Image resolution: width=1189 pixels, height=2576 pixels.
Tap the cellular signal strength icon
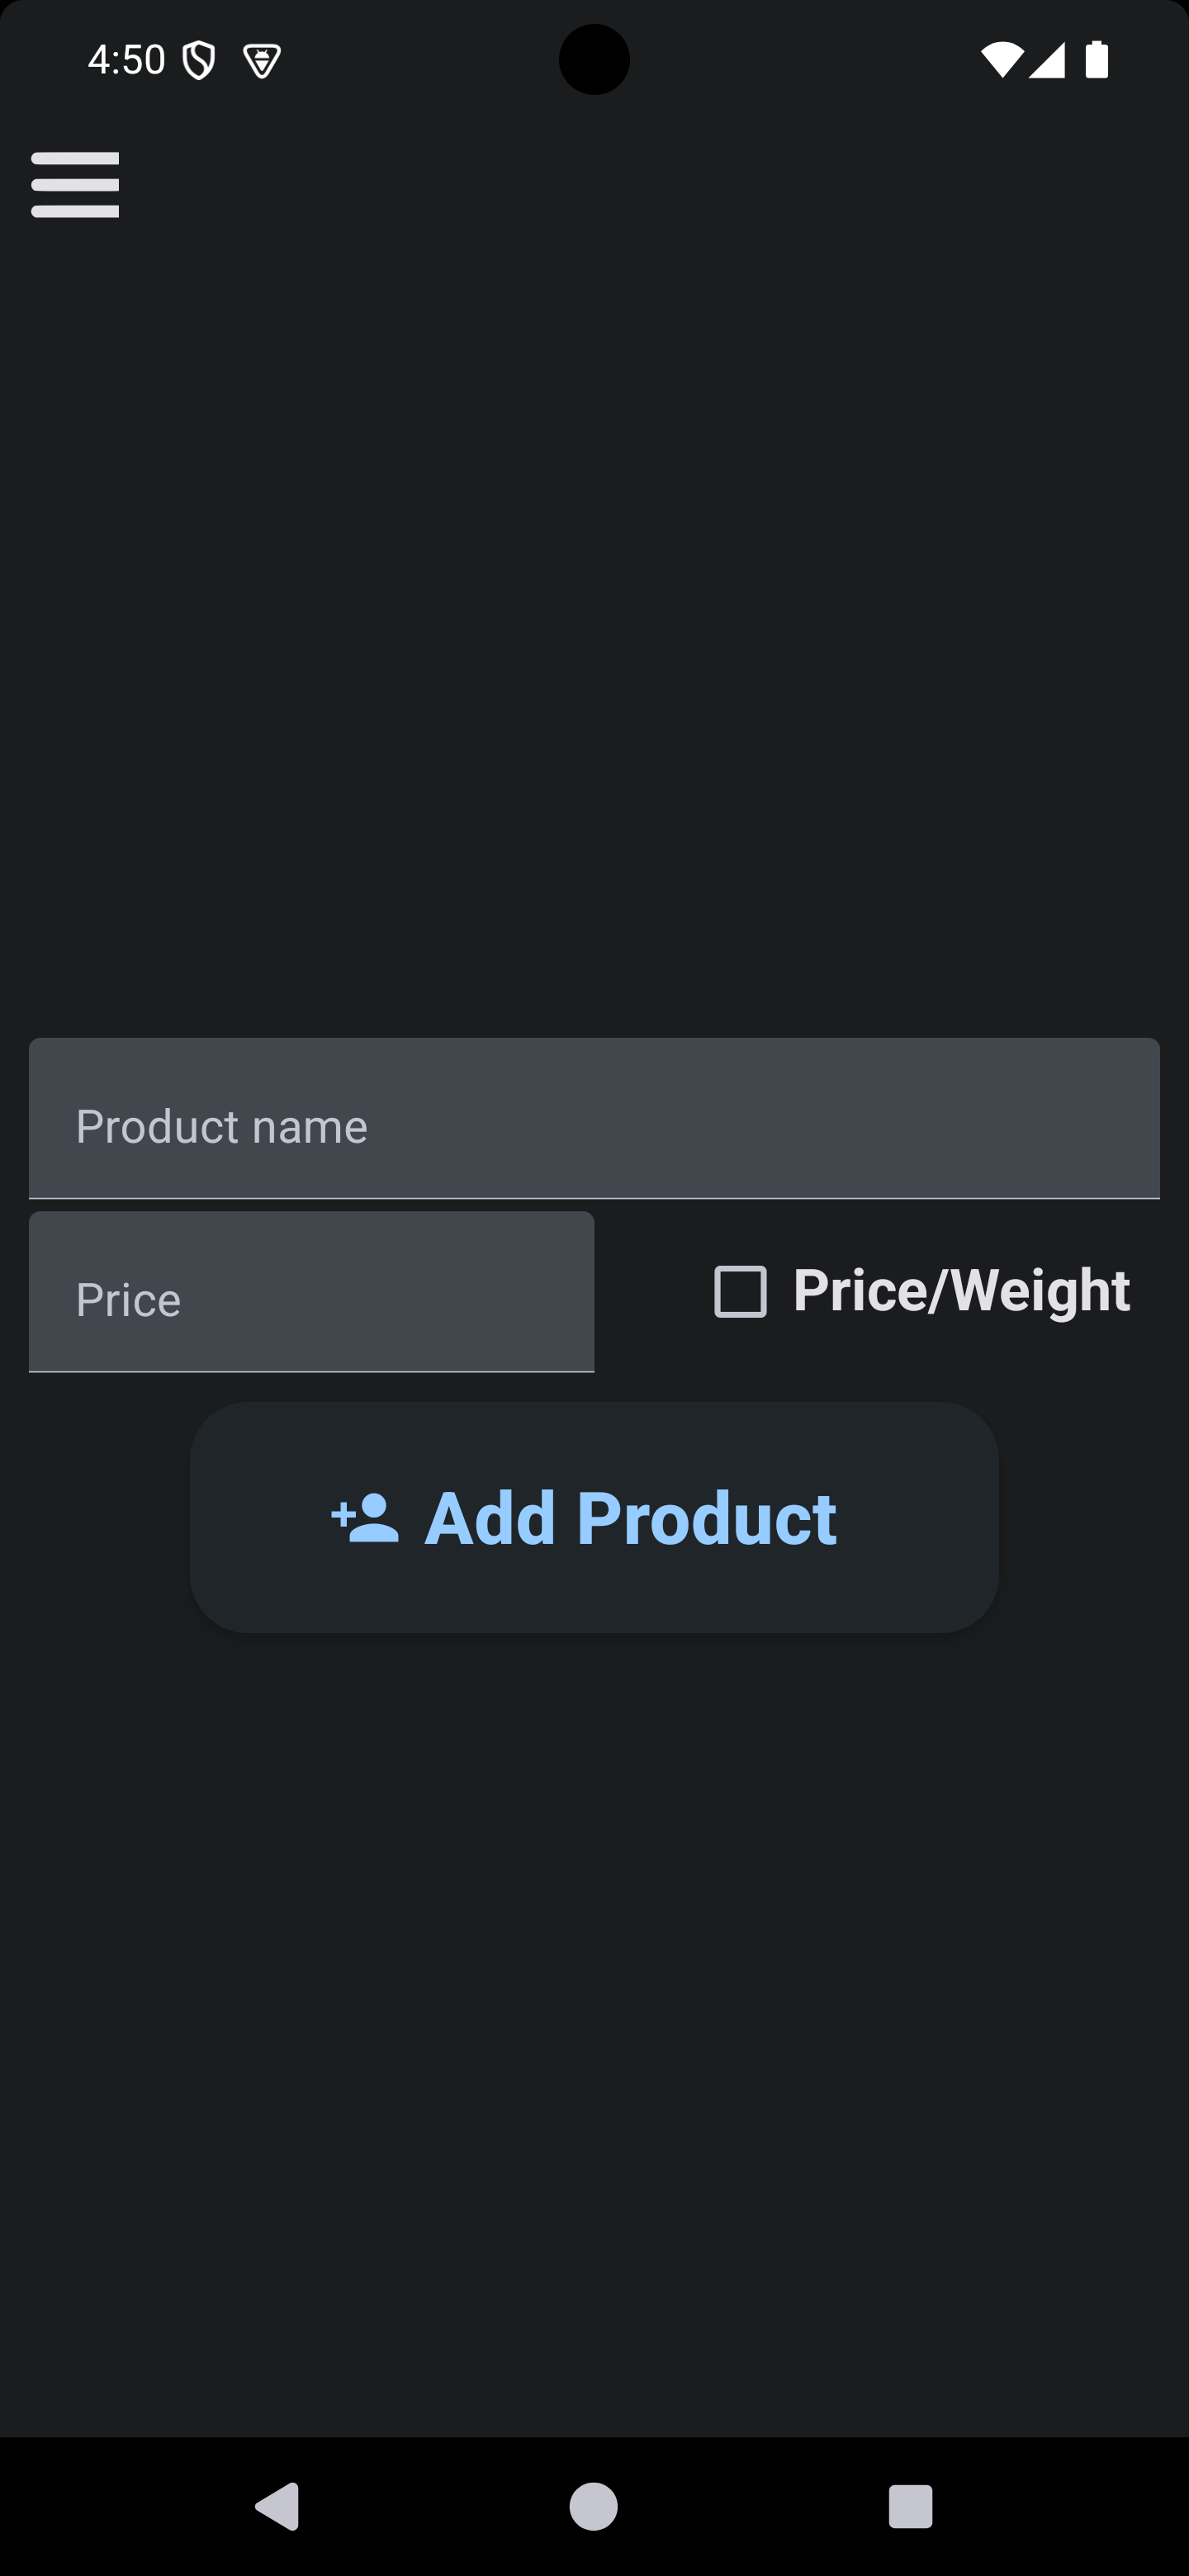pyautogui.click(x=1047, y=60)
